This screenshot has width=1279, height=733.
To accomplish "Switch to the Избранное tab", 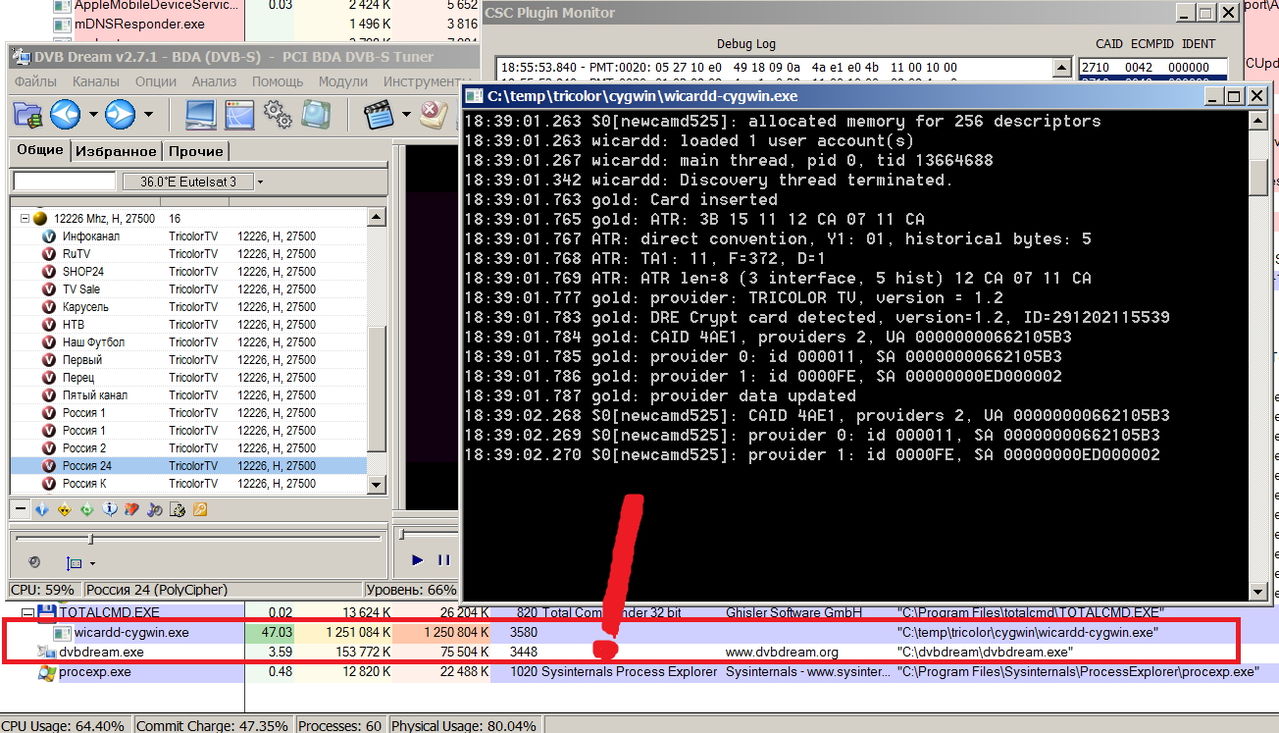I will [x=116, y=151].
